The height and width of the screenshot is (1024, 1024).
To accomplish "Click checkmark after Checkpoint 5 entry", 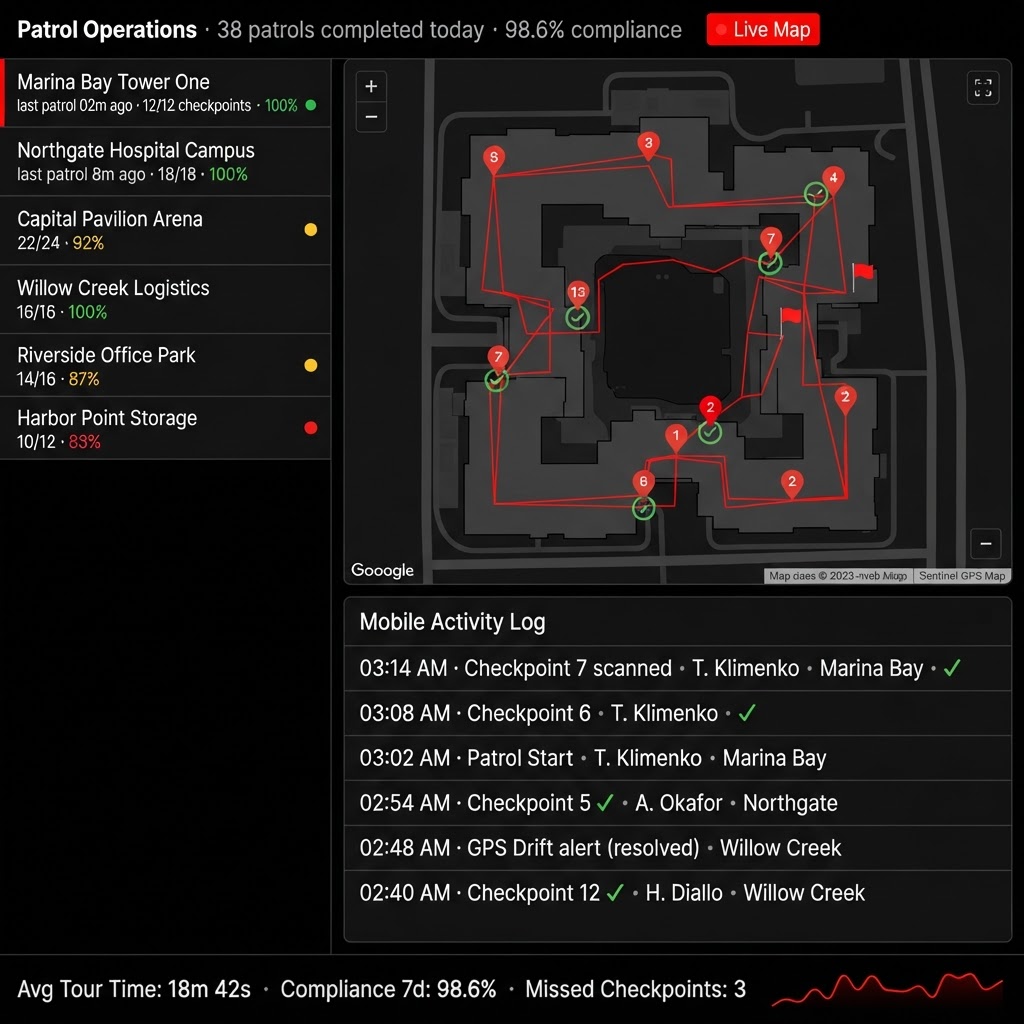I will [x=605, y=802].
